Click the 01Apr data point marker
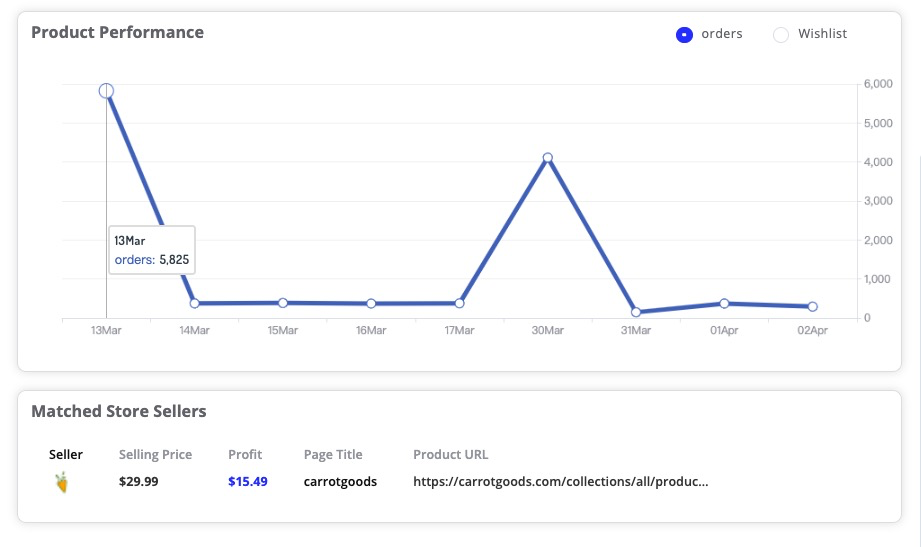Viewport: 921px width, 547px height. (x=724, y=303)
